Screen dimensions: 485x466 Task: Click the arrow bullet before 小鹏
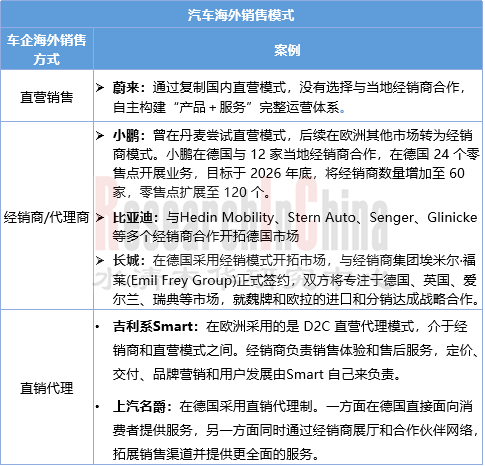(100, 136)
